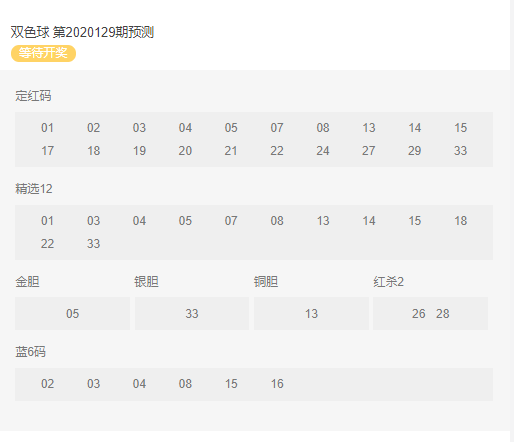This screenshot has width=514, height=442.
Task: Click number 03 in 蓝6码 section
Action: 93,384
